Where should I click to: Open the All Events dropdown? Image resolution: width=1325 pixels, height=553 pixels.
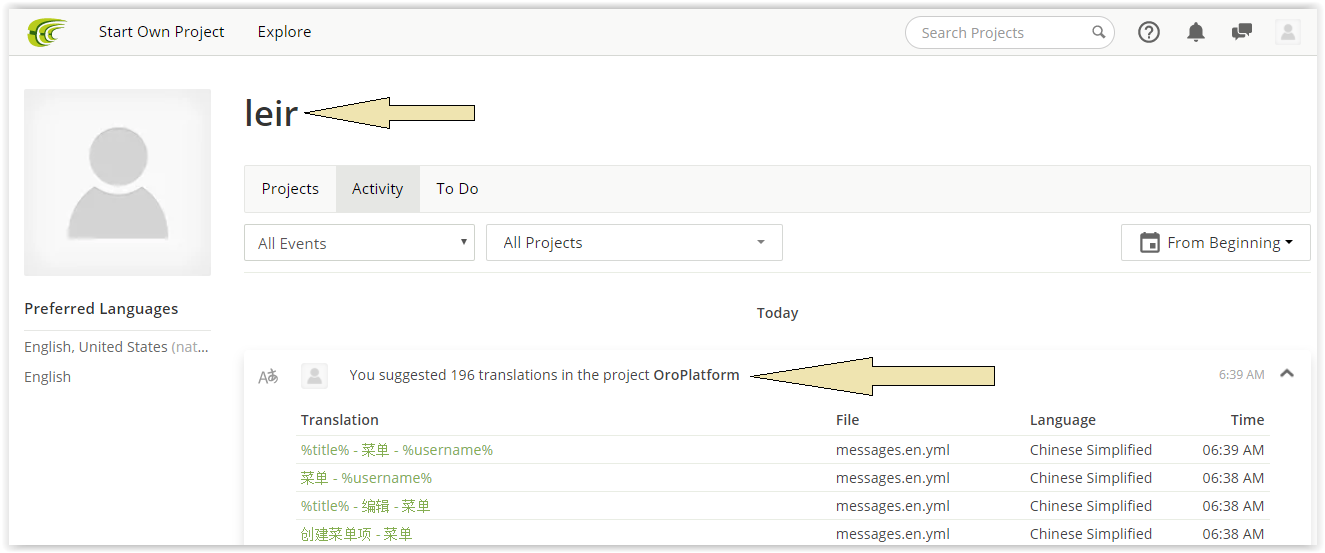(x=359, y=243)
